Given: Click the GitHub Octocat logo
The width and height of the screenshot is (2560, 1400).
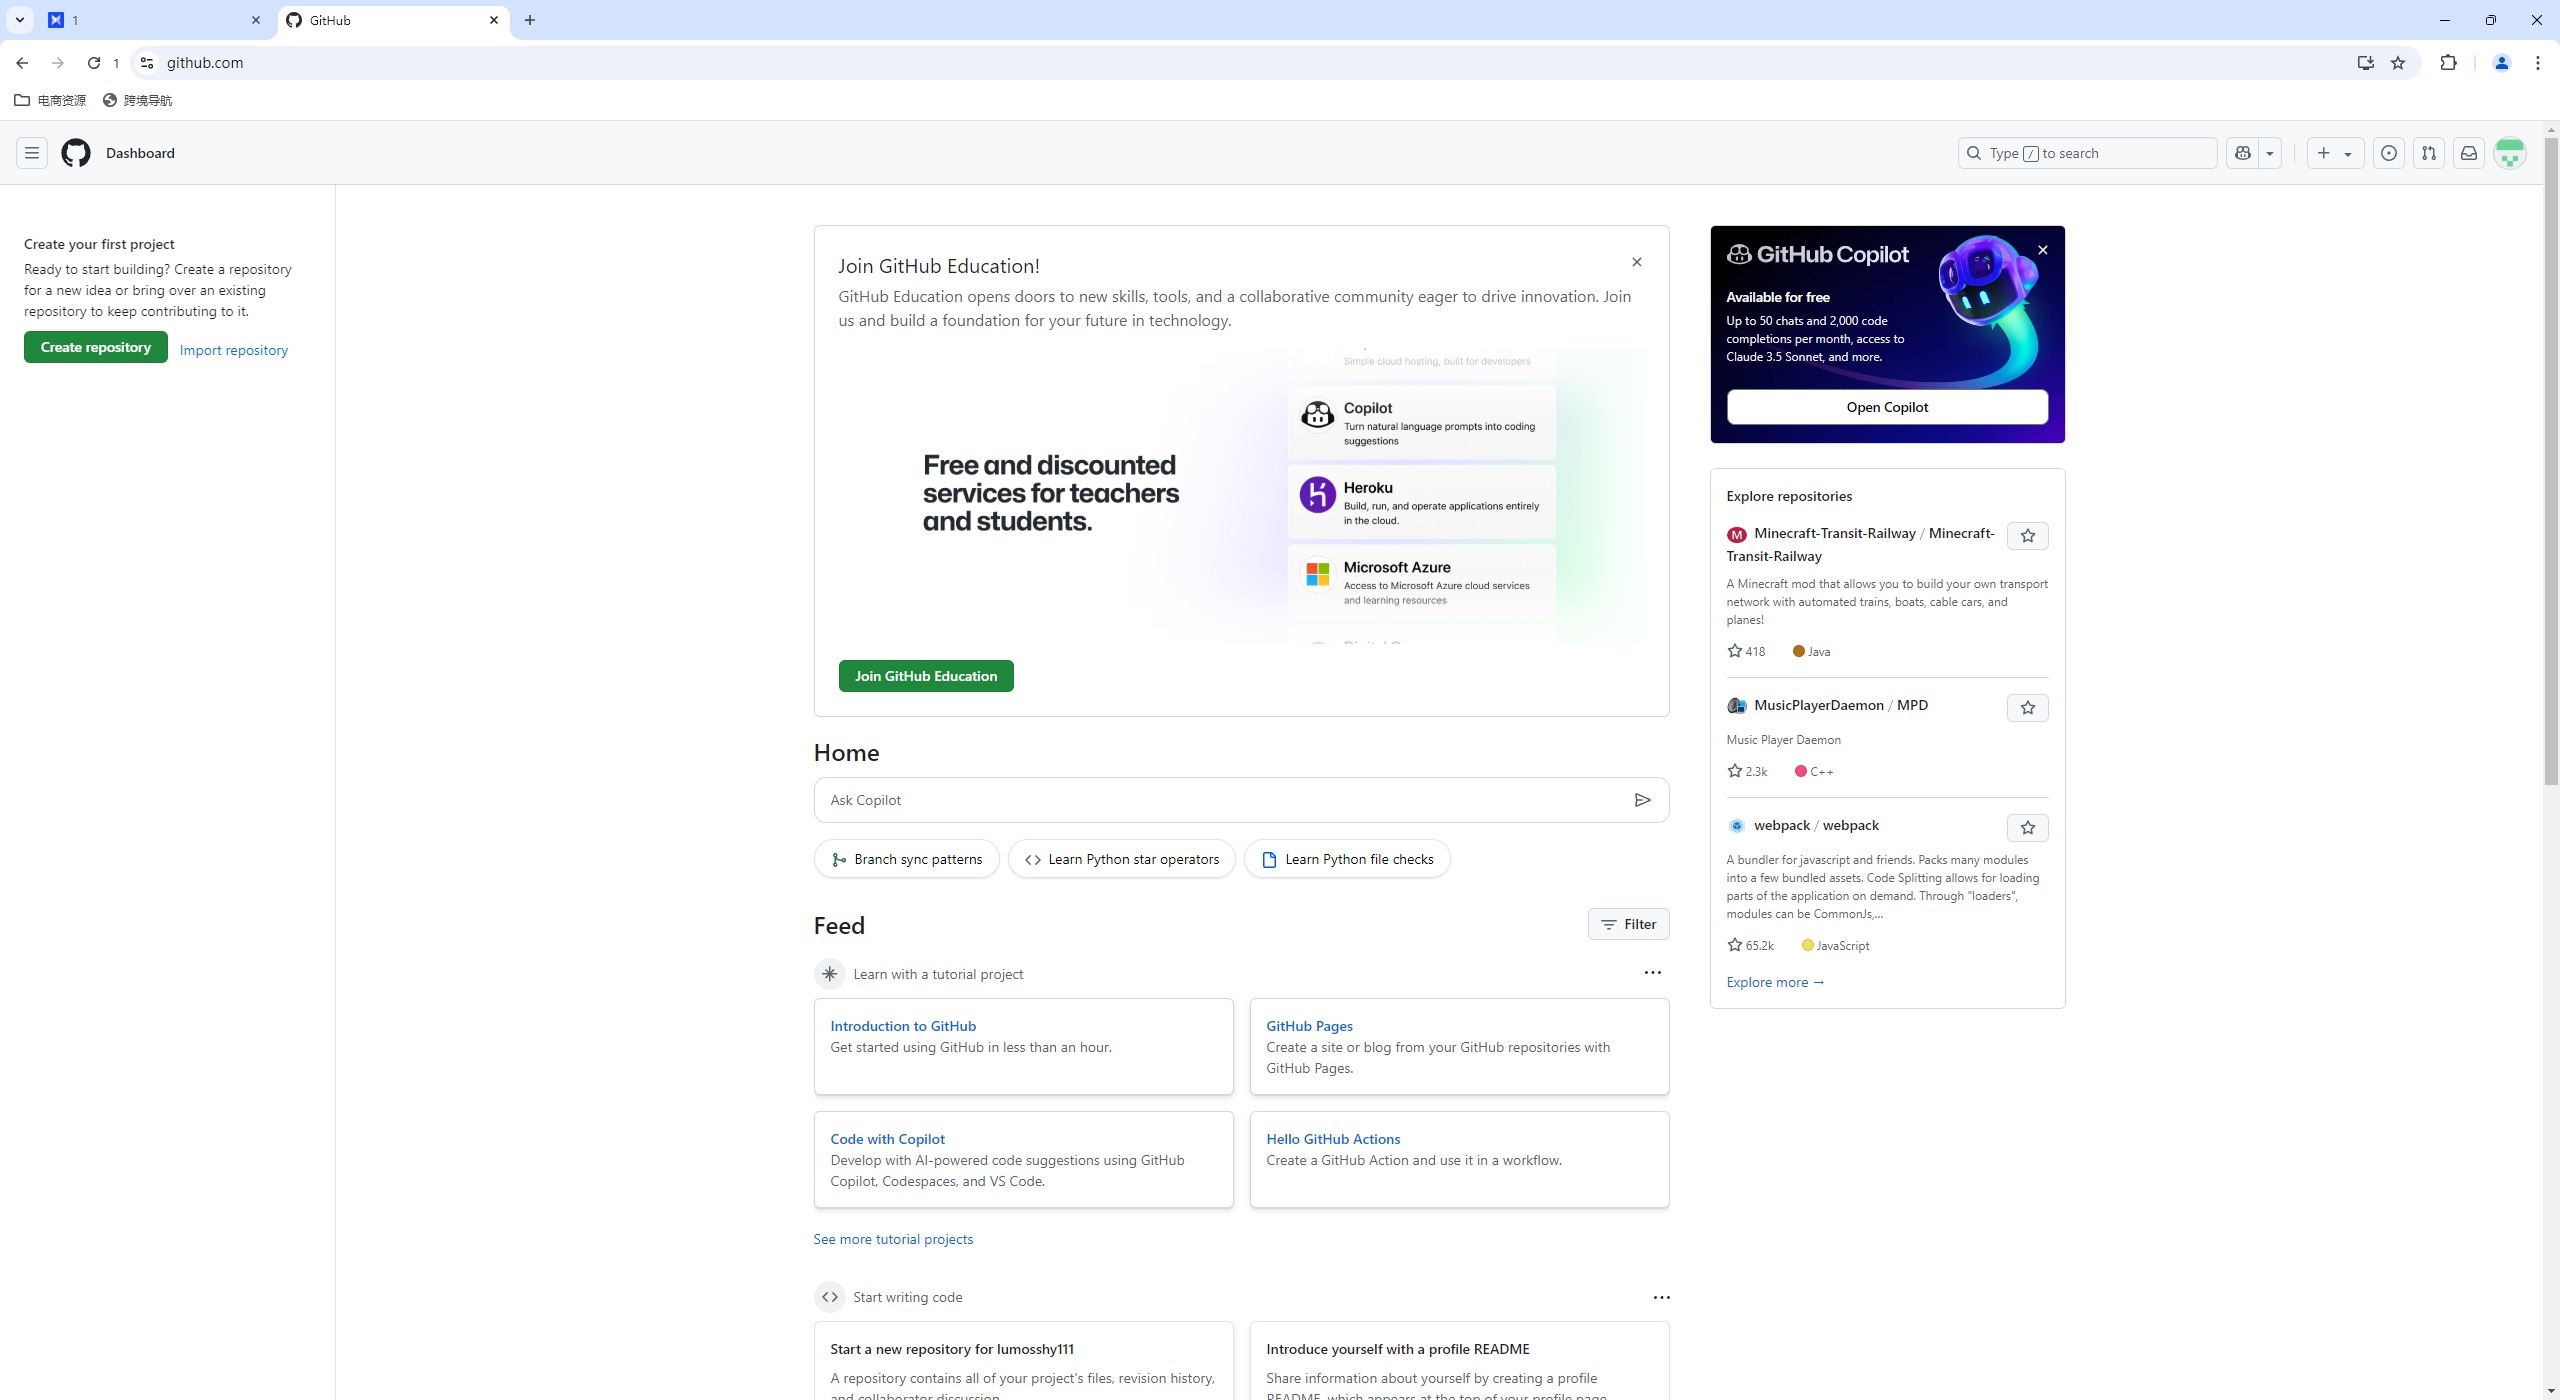Looking at the screenshot, I should point(76,153).
